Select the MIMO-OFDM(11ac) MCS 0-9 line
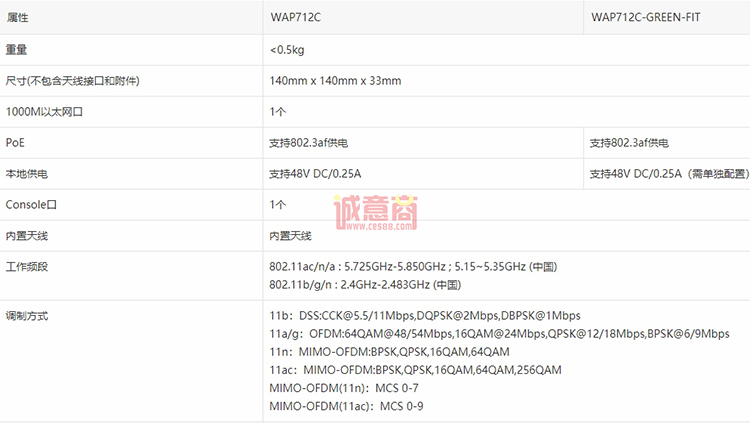 point(346,406)
